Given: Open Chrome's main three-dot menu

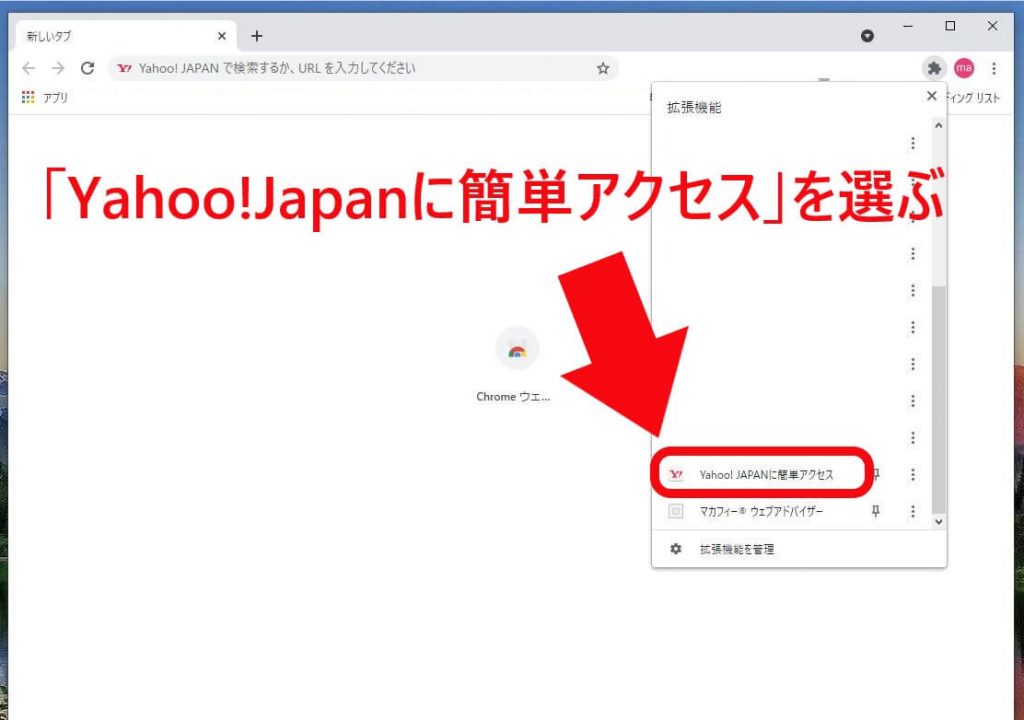Looking at the screenshot, I should tap(993, 68).
